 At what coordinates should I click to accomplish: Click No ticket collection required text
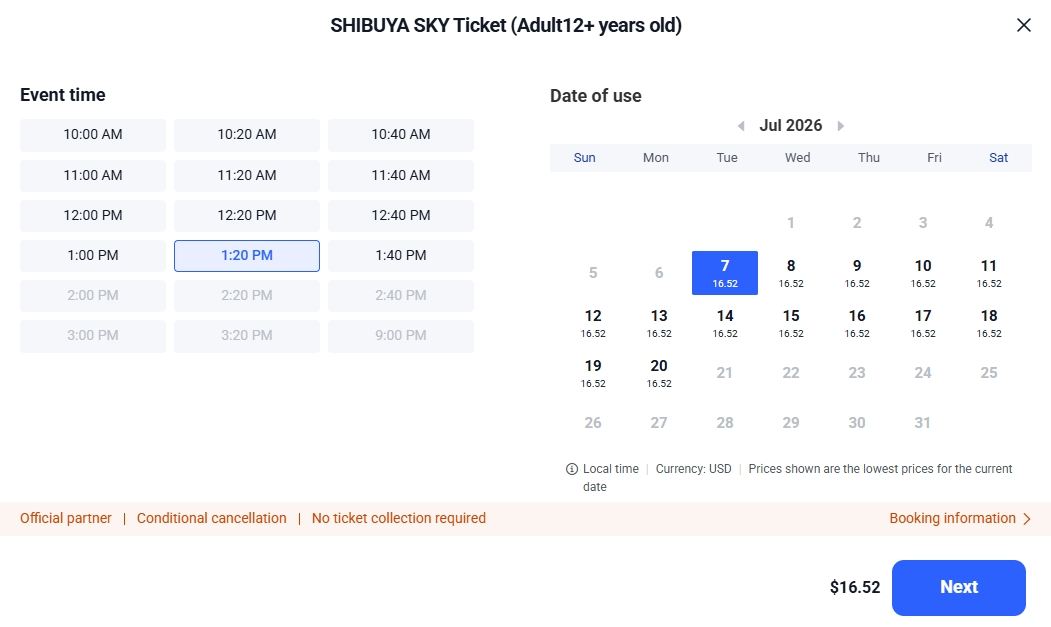point(399,518)
